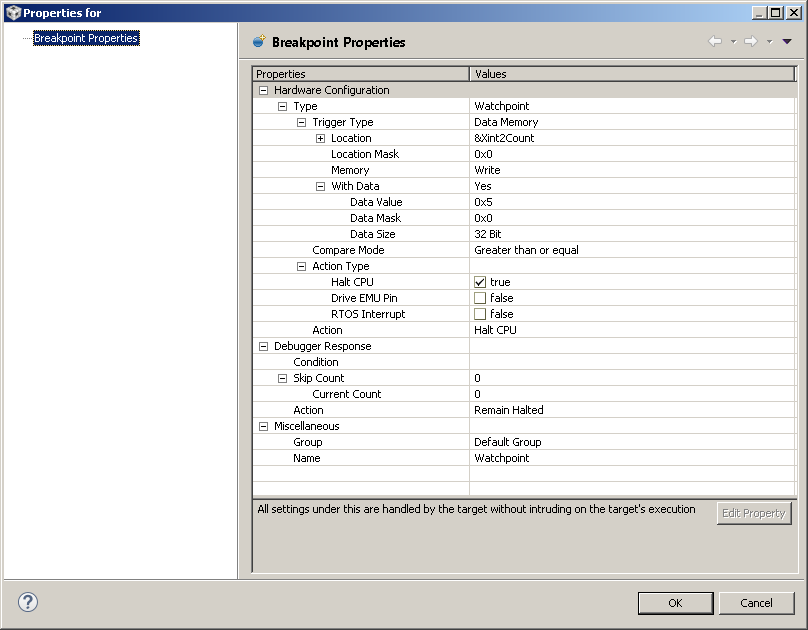Image resolution: width=808 pixels, height=630 pixels.
Task: Click the help question mark icon
Action: tap(28, 602)
